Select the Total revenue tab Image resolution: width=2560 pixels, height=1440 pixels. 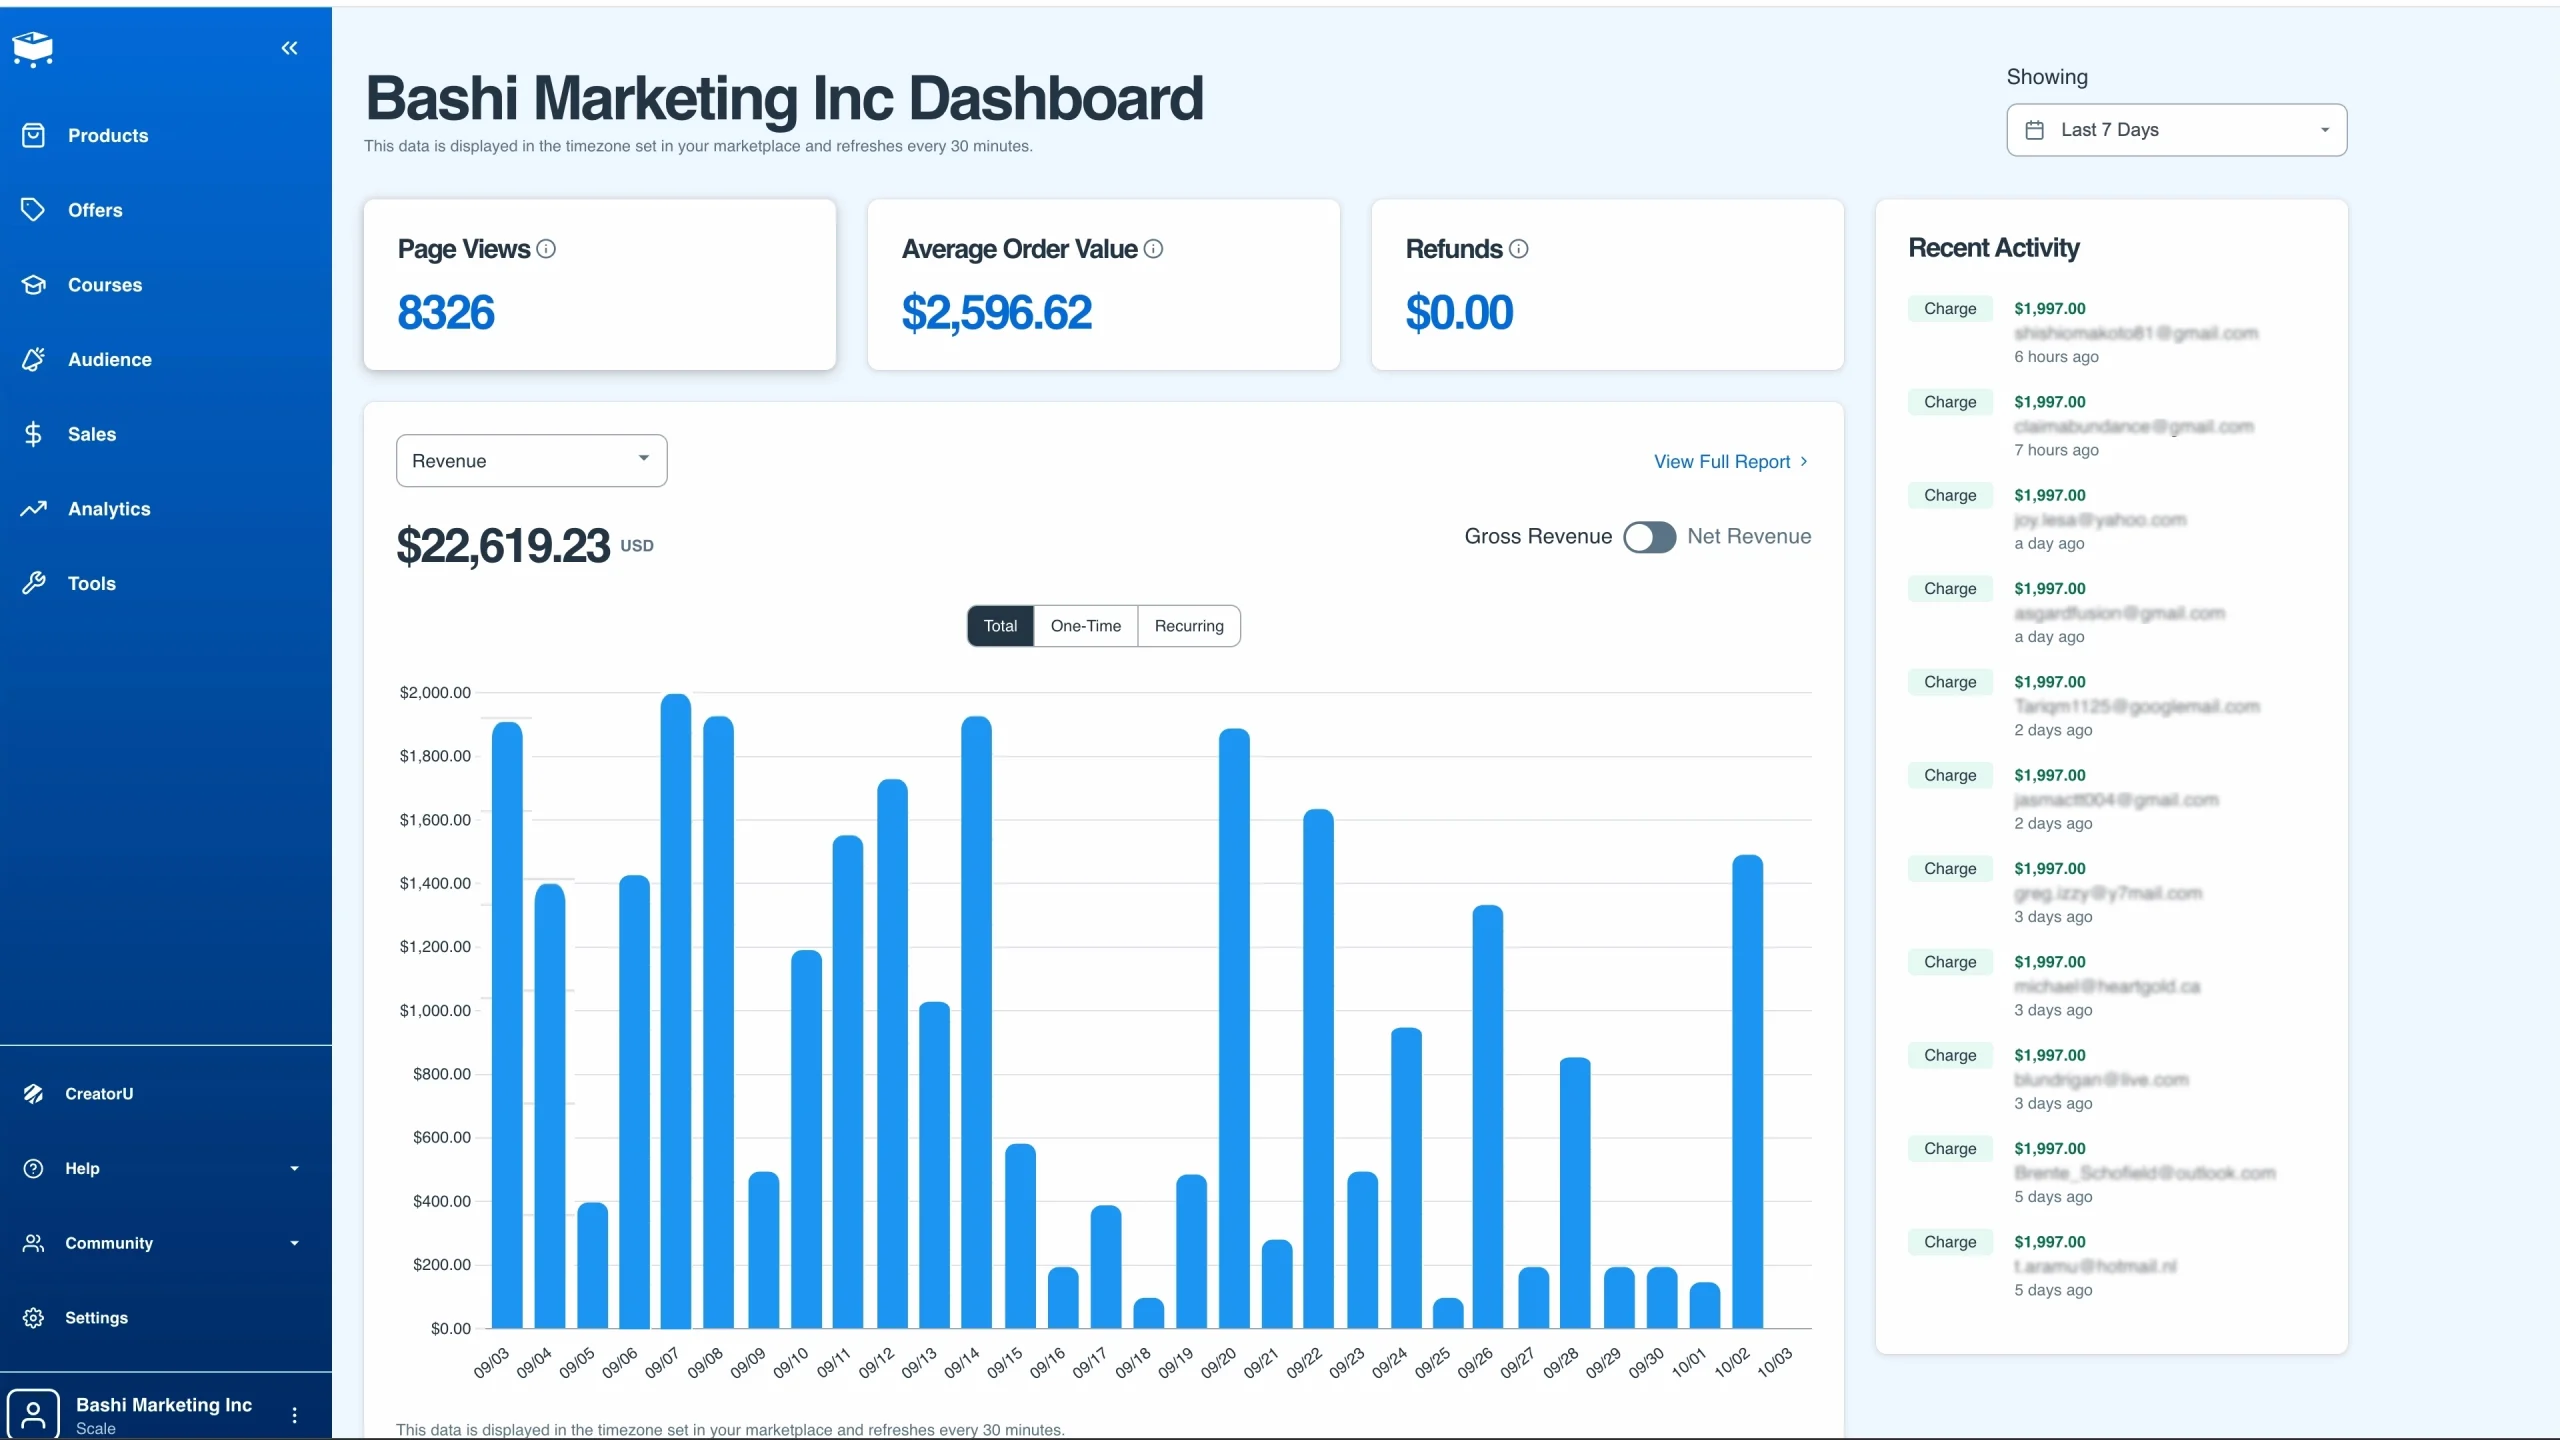point(1000,626)
